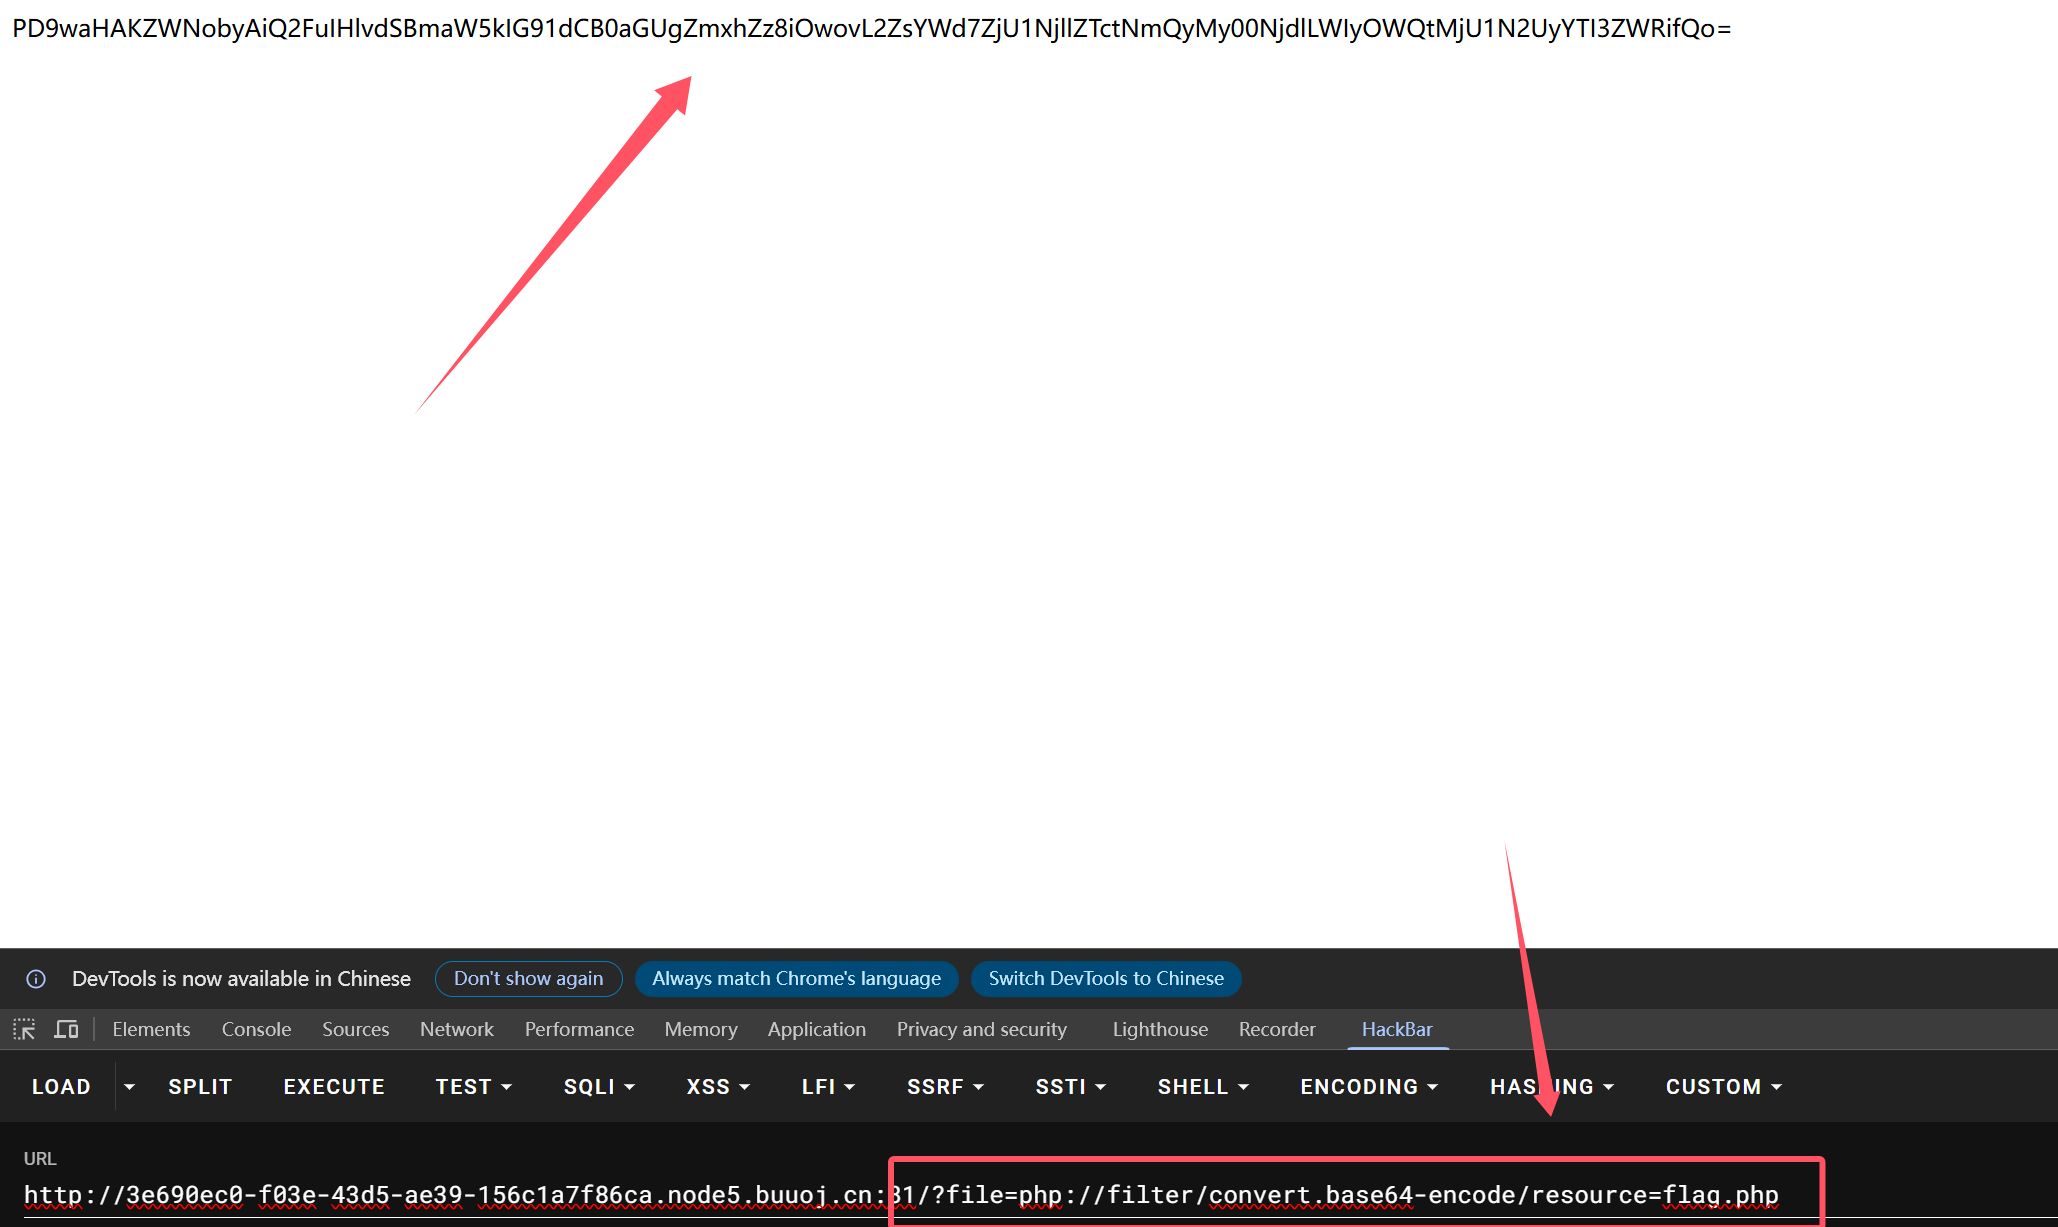Click Don't show again button
The width and height of the screenshot is (2058, 1227).
coord(528,979)
